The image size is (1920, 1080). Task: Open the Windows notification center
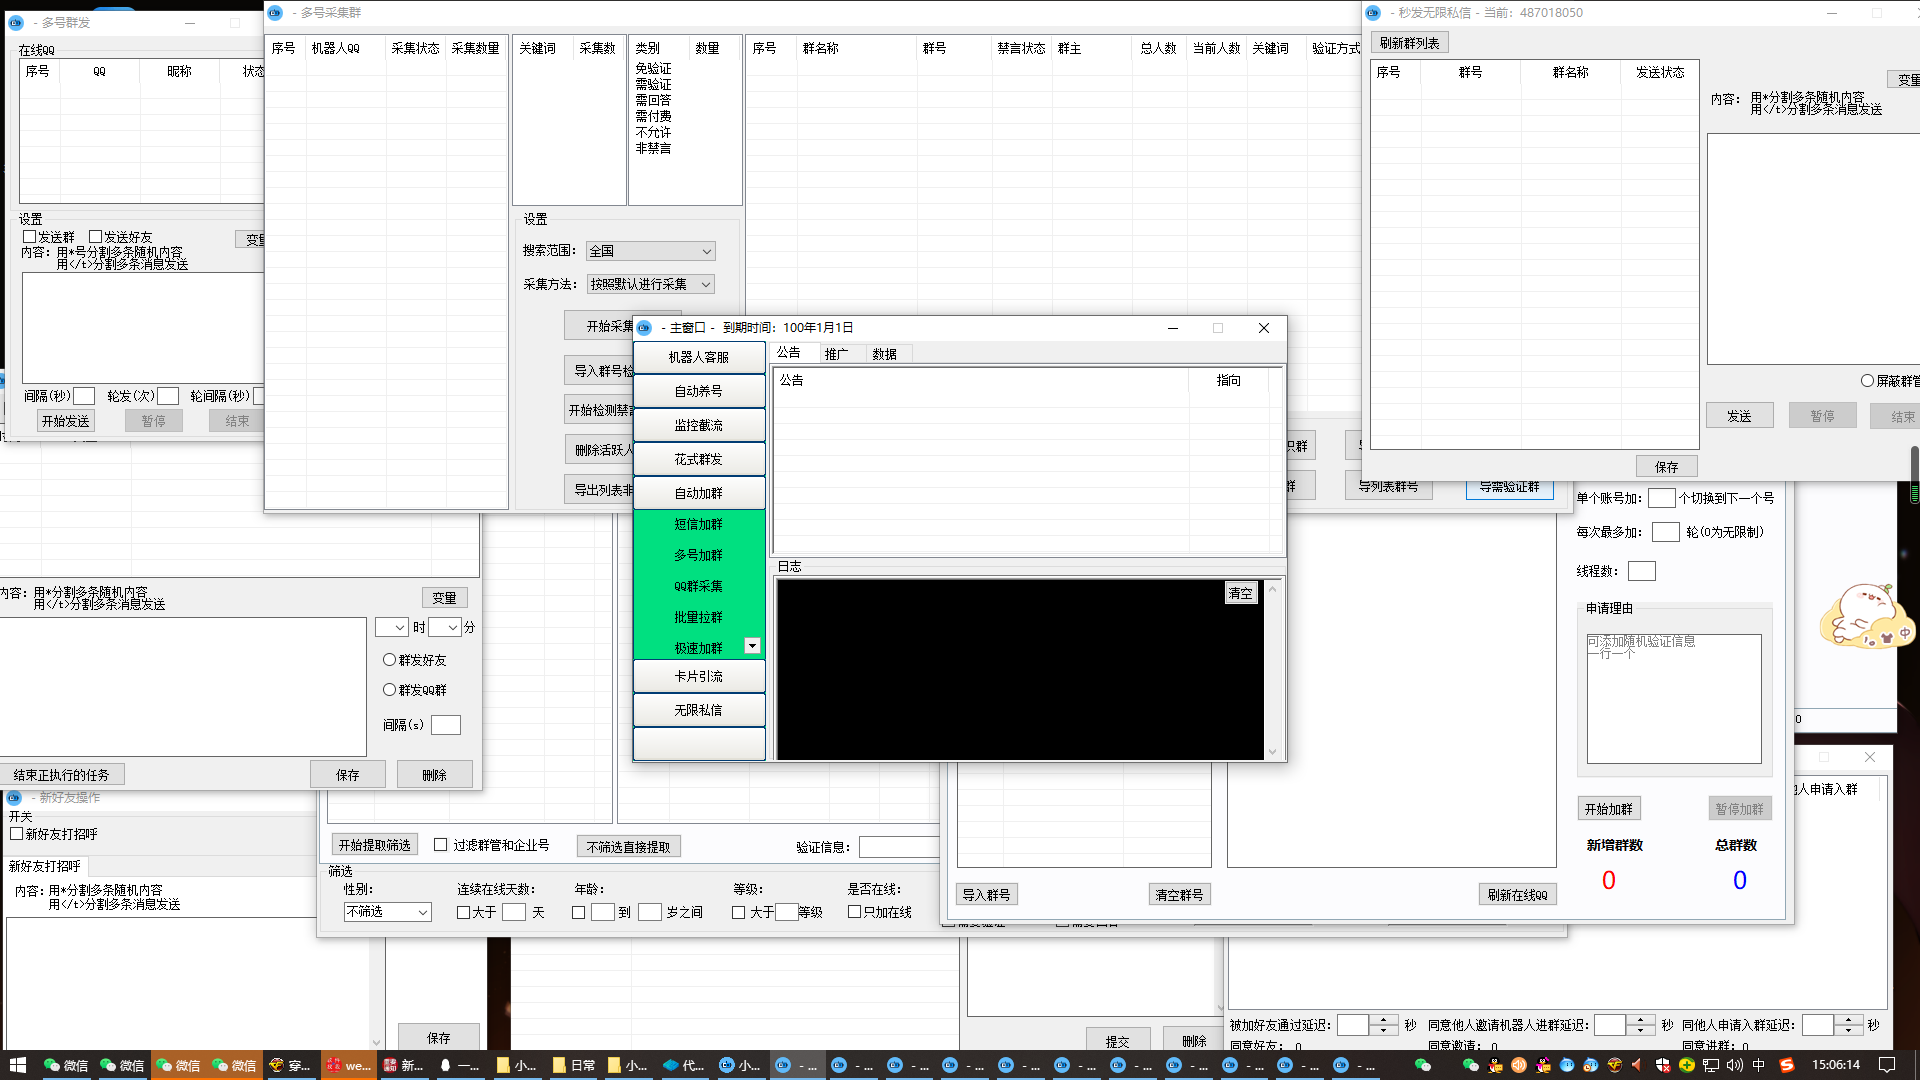[1887, 1065]
